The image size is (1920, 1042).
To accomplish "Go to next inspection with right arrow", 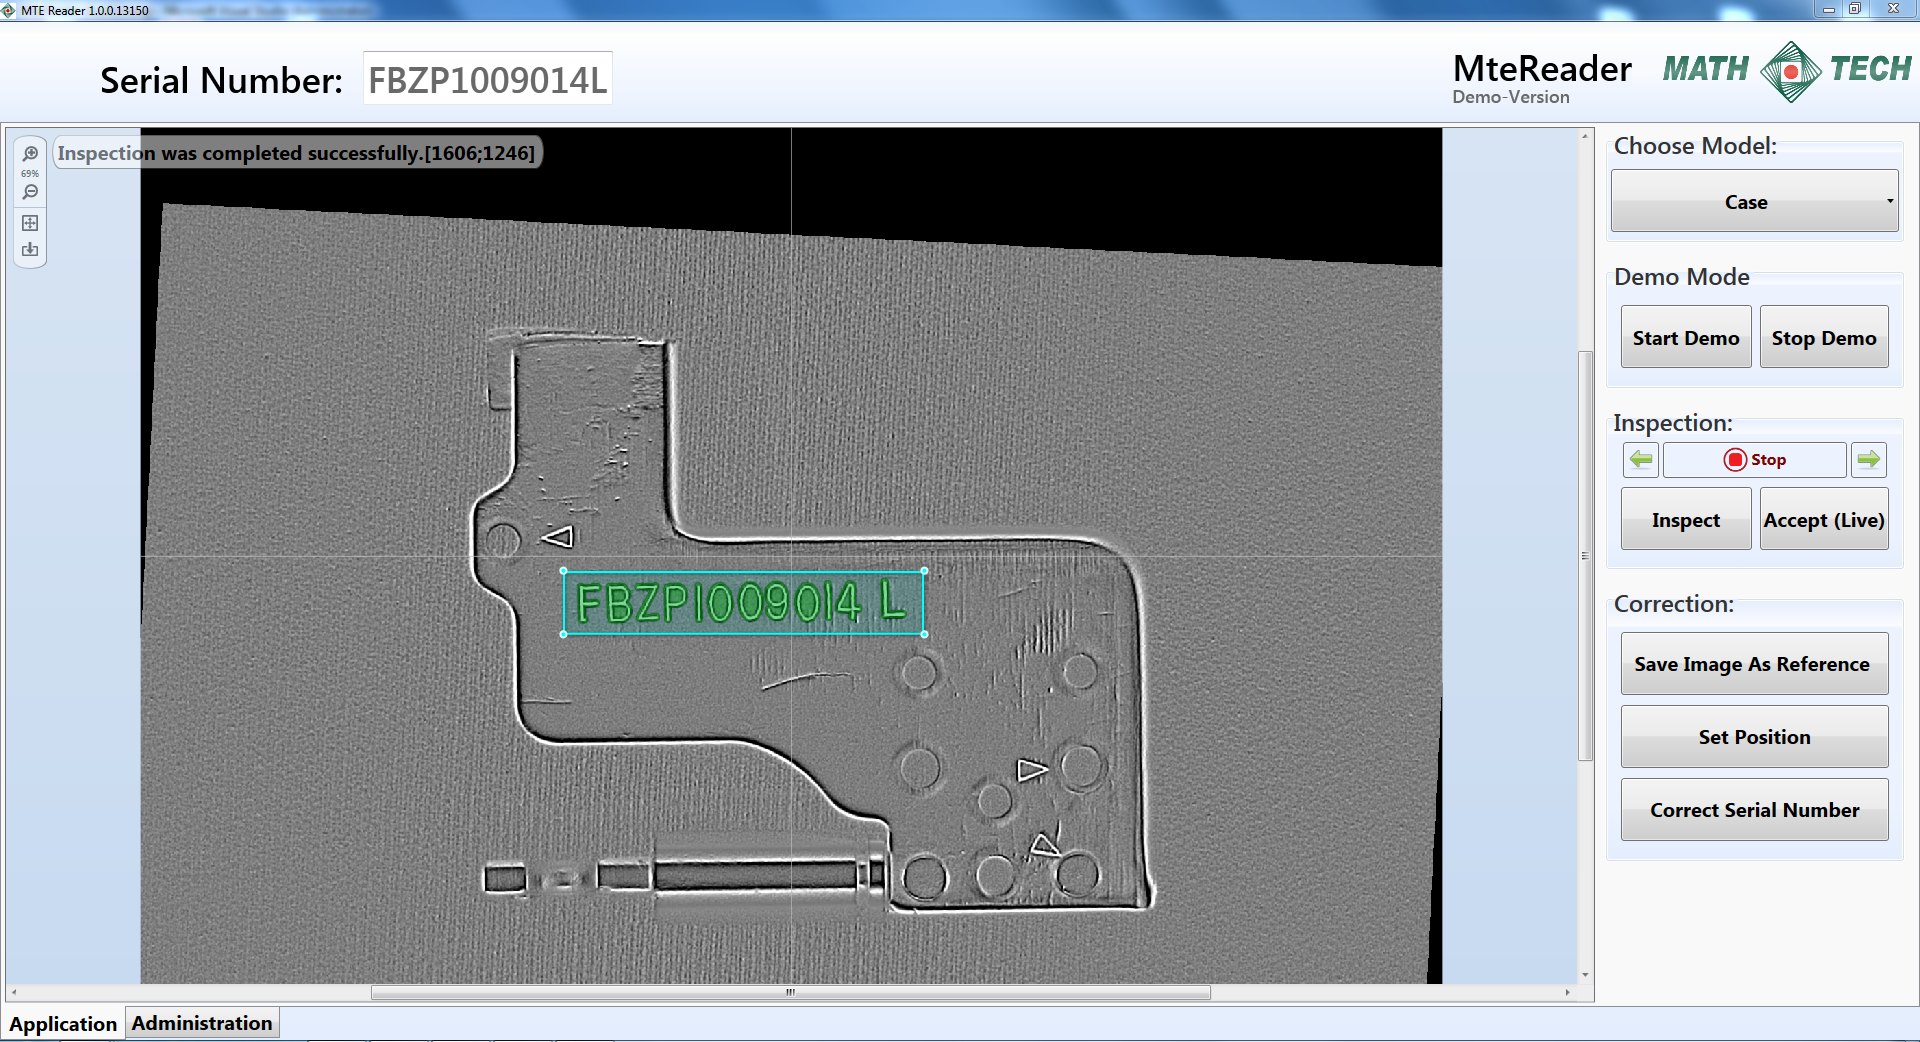I will point(1868,460).
